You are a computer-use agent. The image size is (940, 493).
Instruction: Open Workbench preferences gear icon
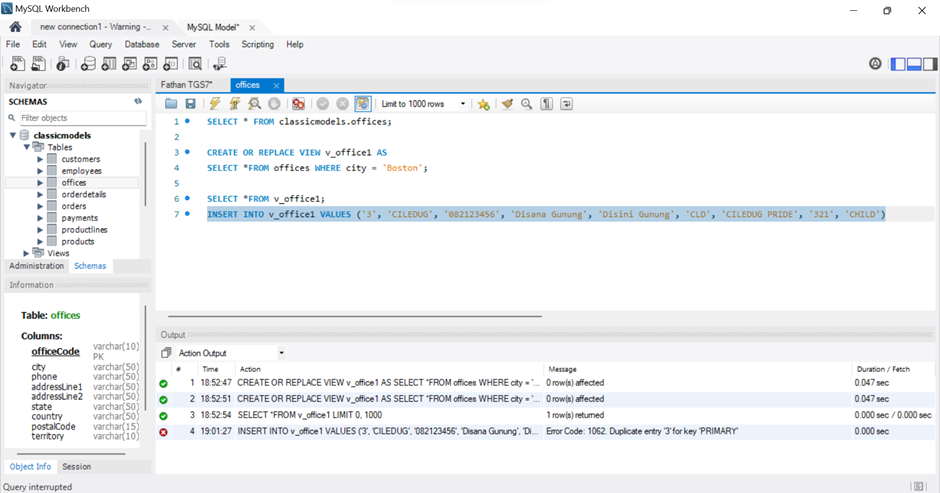(x=875, y=64)
